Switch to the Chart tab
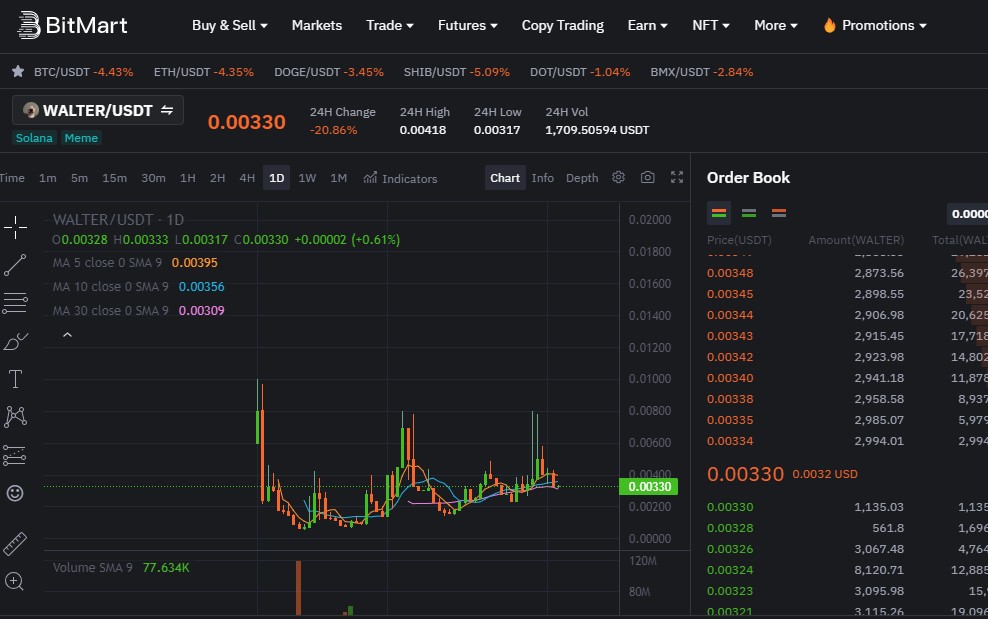 coord(505,178)
